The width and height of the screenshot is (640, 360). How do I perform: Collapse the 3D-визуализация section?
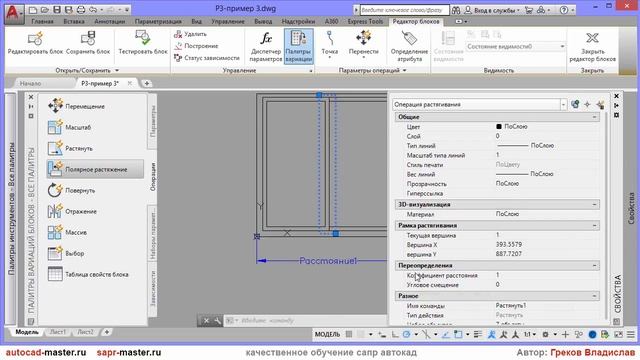tap(594, 204)
